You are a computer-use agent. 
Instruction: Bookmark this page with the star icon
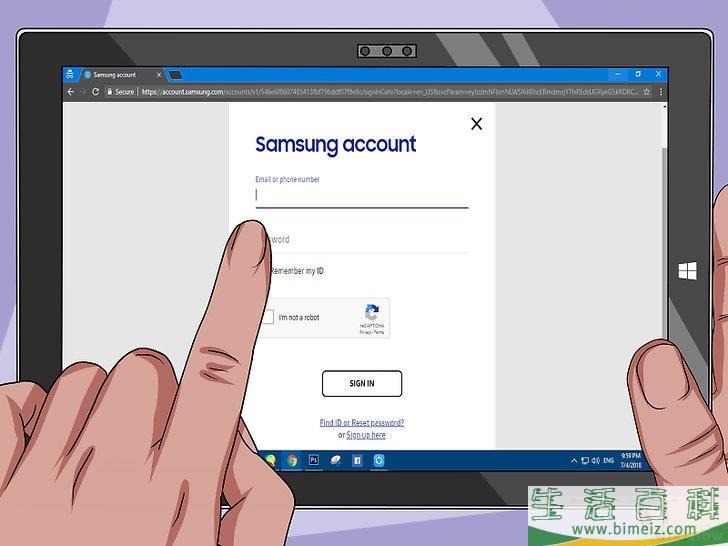pyautogui.click(x=646, y=92)
